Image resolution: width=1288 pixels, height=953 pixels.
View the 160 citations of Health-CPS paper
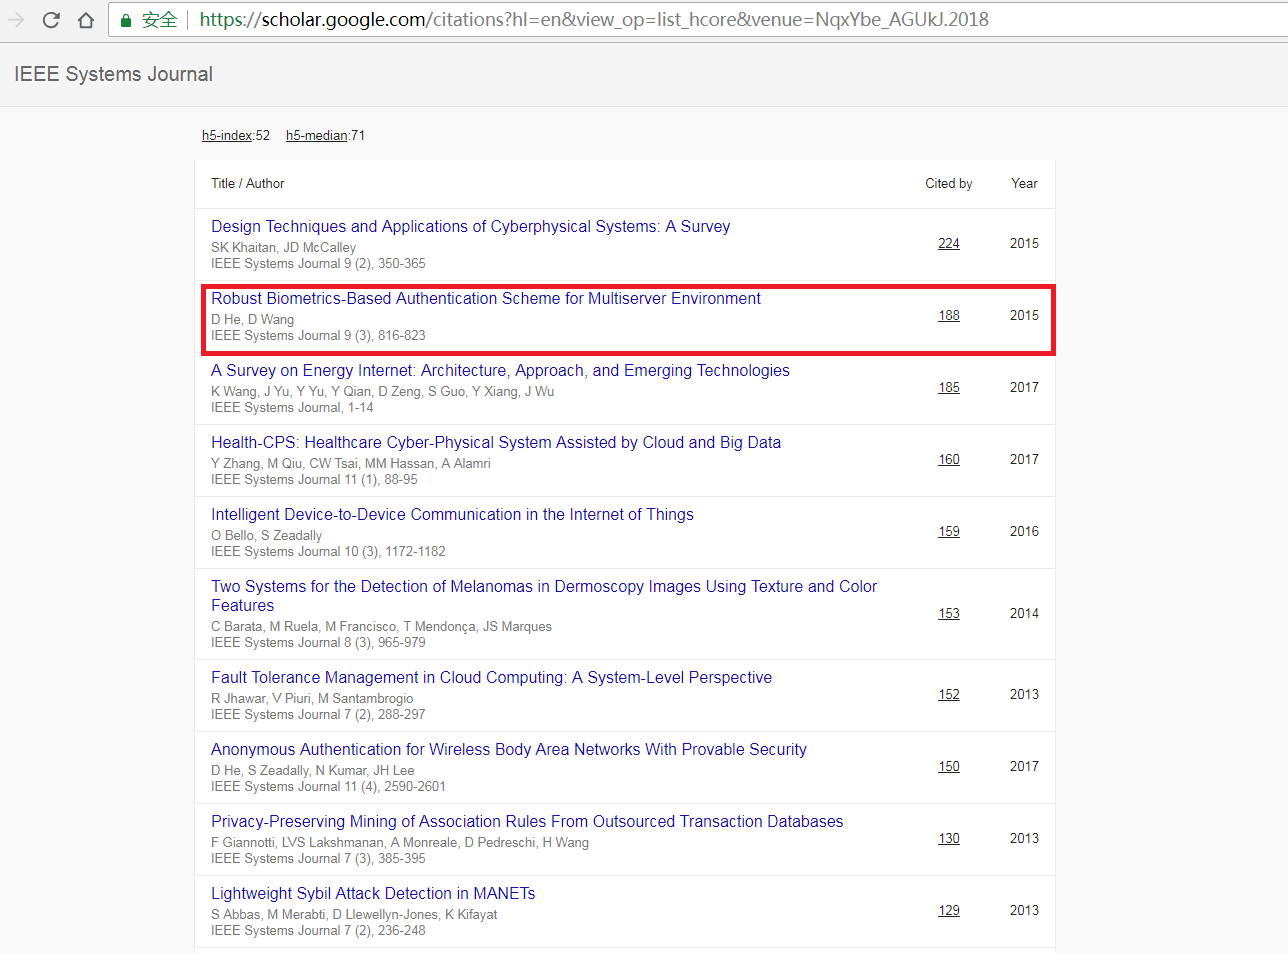click(x=949, y=460)
